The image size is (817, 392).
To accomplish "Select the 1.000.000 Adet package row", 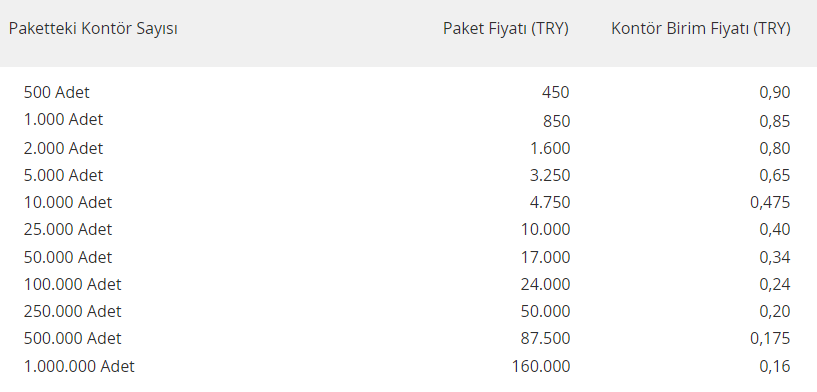I will tap(408, 366).
